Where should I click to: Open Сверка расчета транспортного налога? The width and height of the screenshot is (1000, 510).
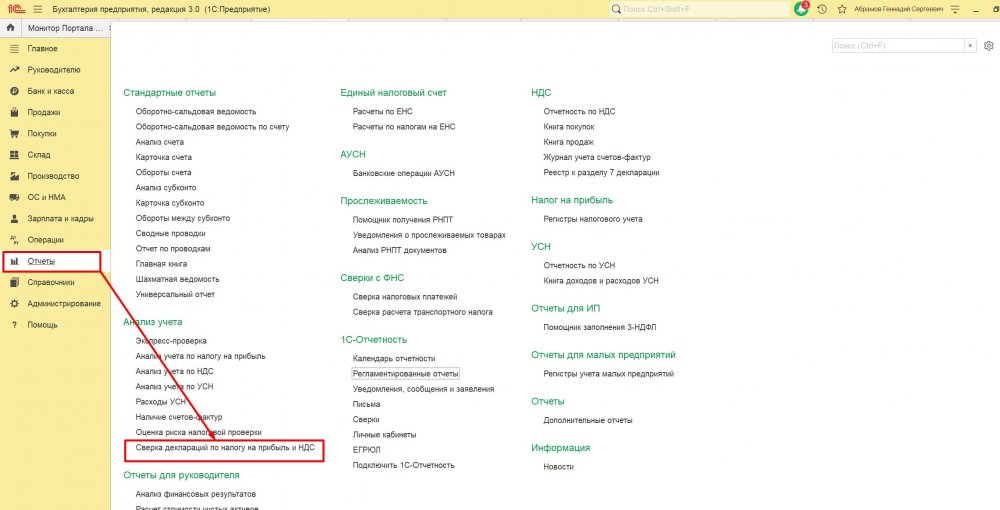(423, 312)
